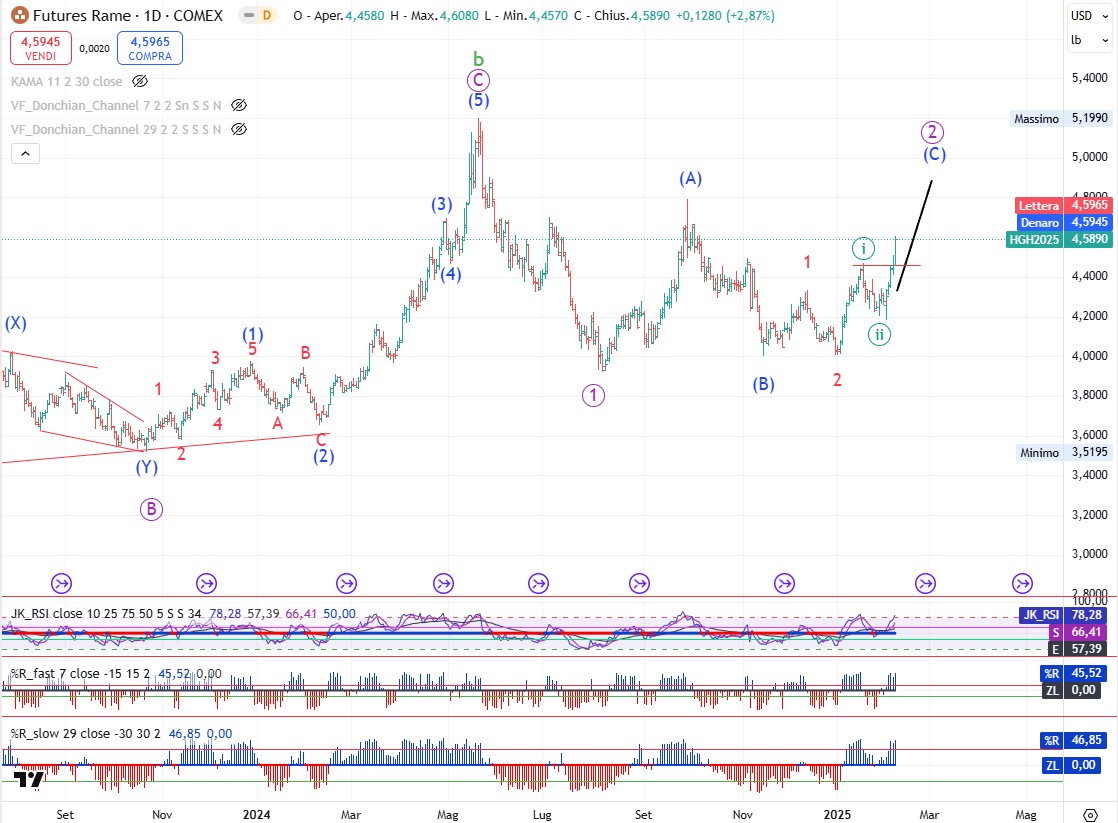This screenshot has height=823, width=1118.
Task: Select the circled 2 wave label
Action: pos(932,132)
